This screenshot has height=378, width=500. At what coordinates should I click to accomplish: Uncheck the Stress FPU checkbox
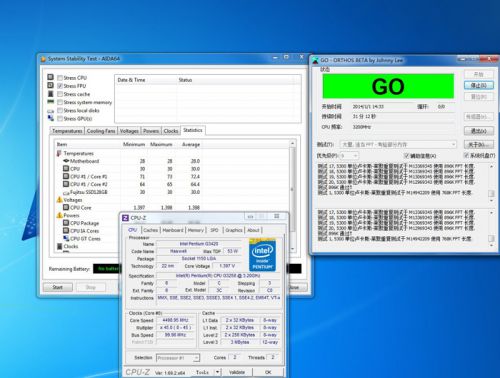tap(60, 86)
